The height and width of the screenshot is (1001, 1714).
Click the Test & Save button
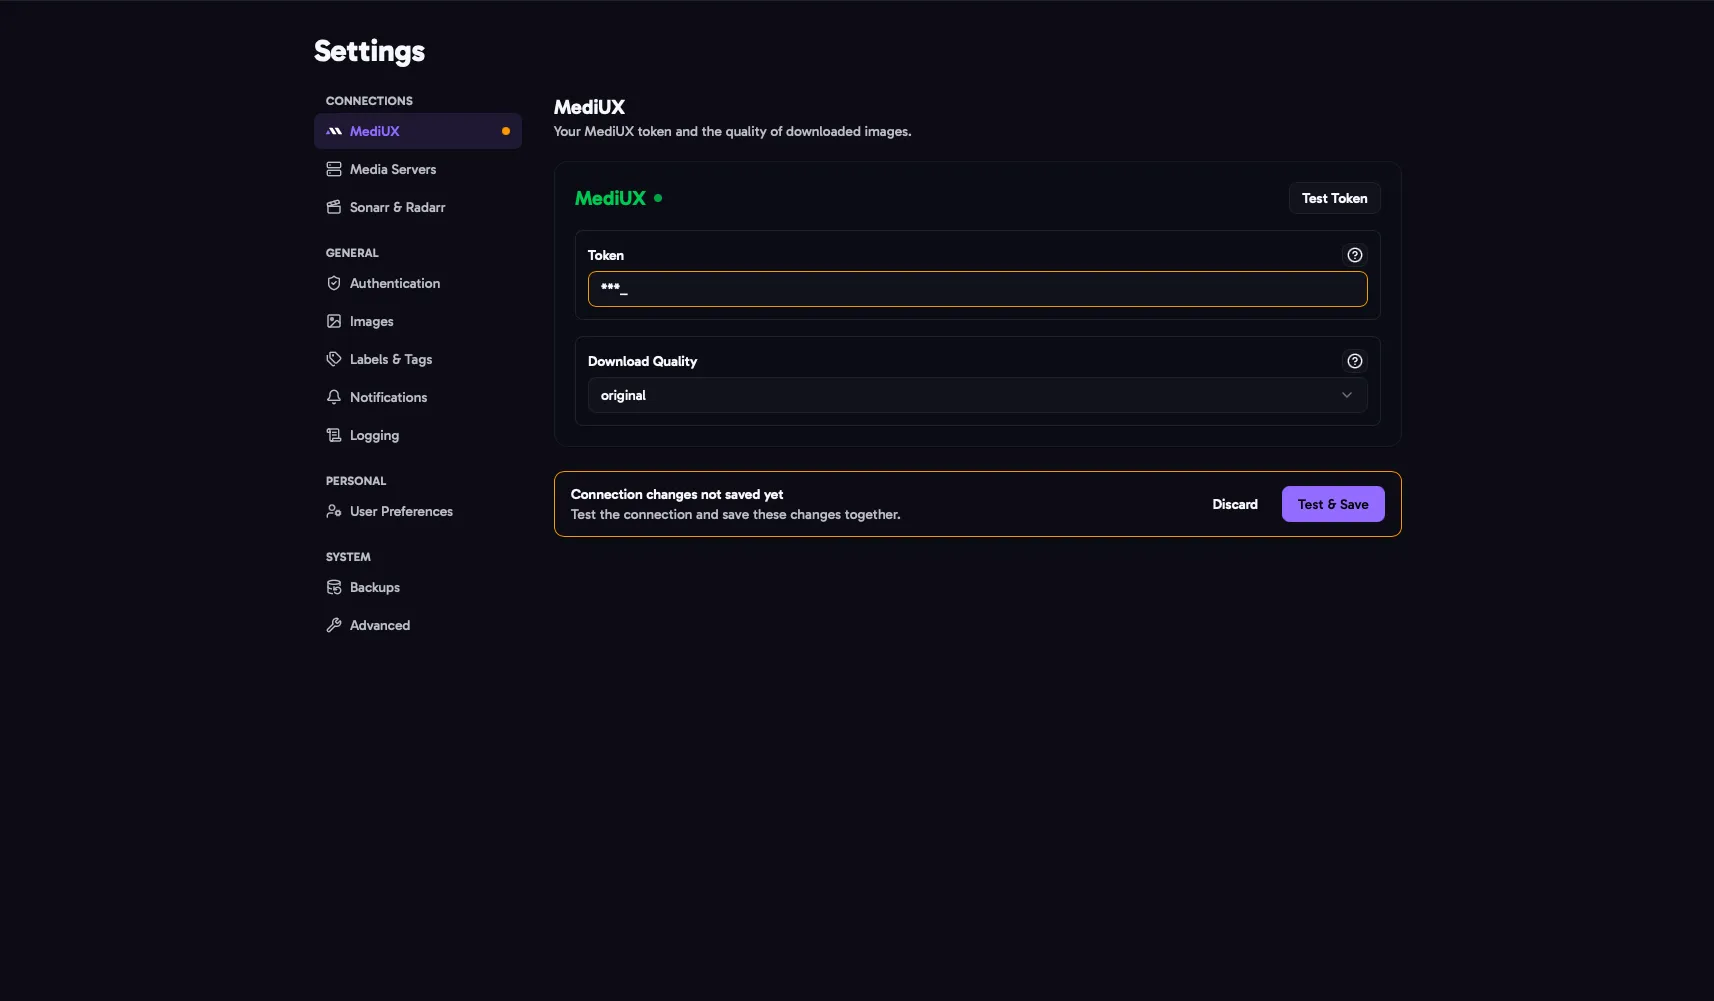[x=1333, y=504]
